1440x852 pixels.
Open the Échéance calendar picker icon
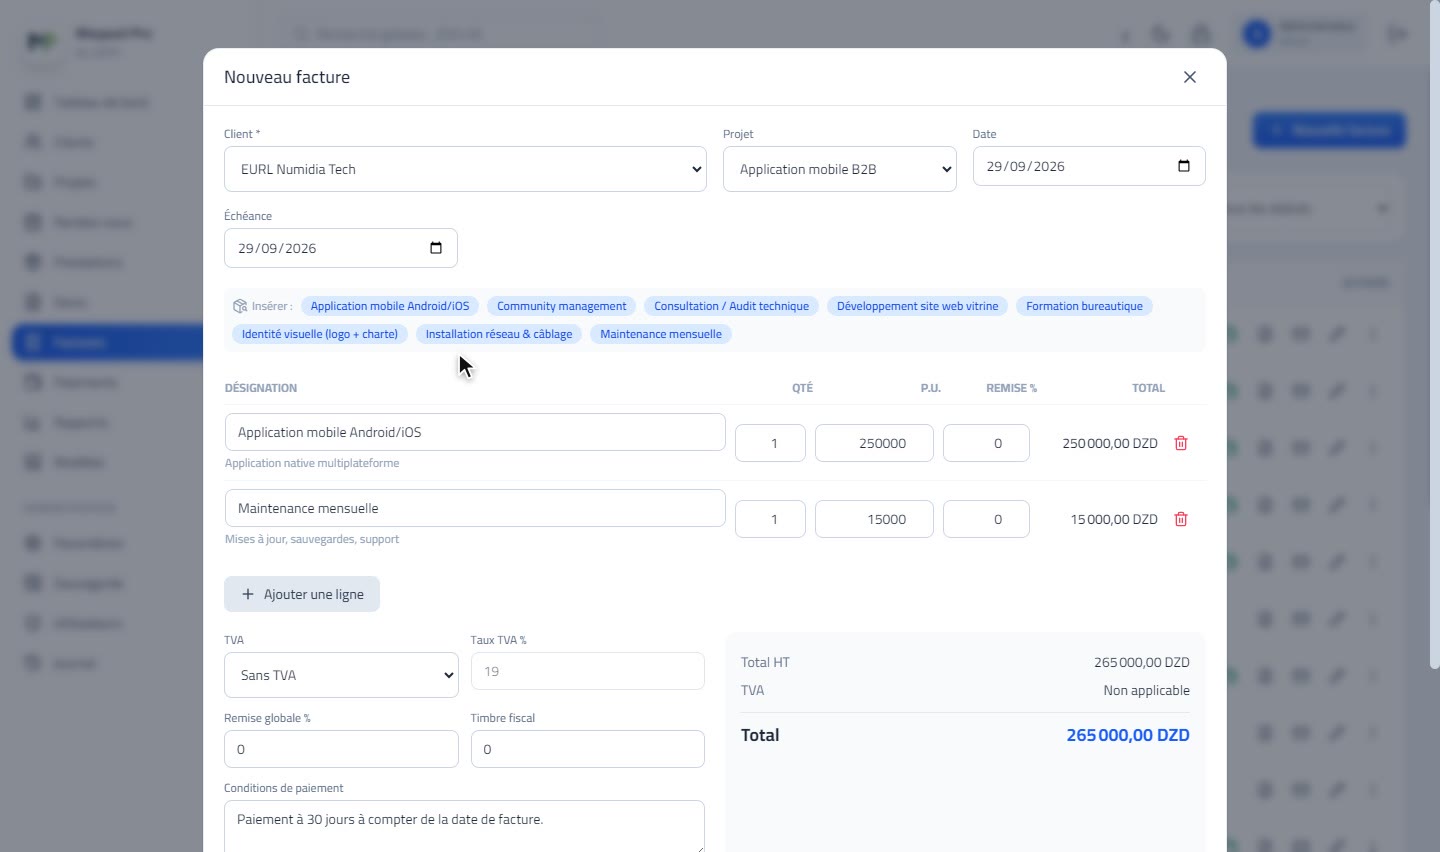point(436,248)
